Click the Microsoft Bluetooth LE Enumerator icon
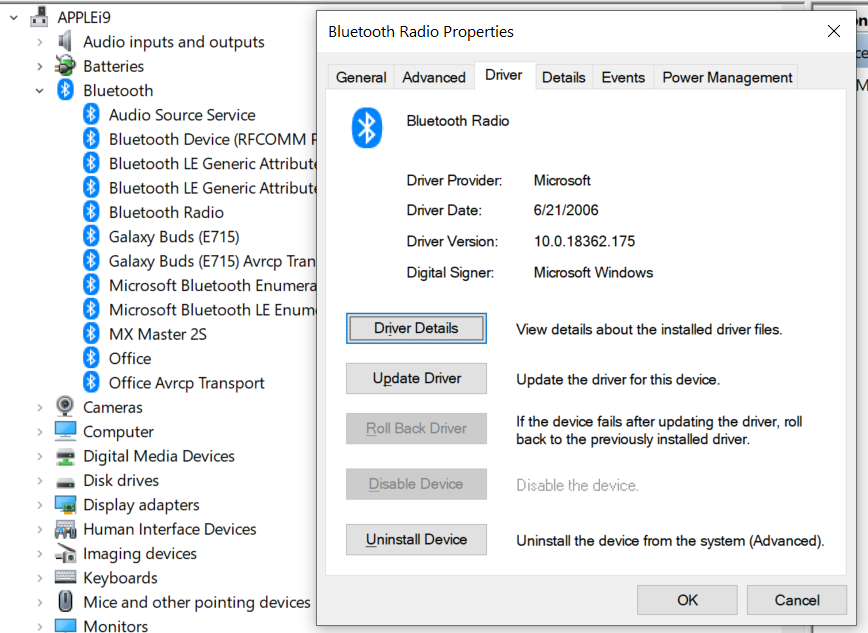 tap(91, 309)
